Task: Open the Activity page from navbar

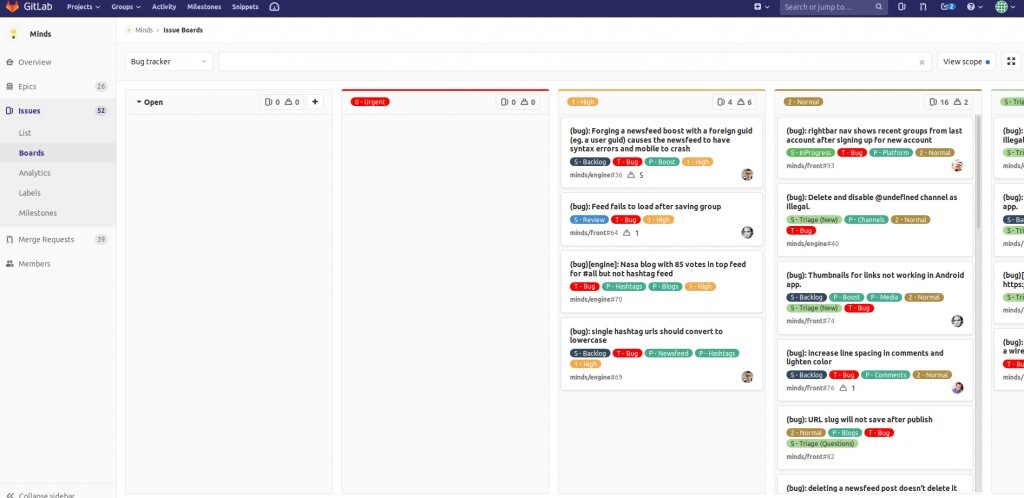Action: pyautogui.click(x=164, y=7)
